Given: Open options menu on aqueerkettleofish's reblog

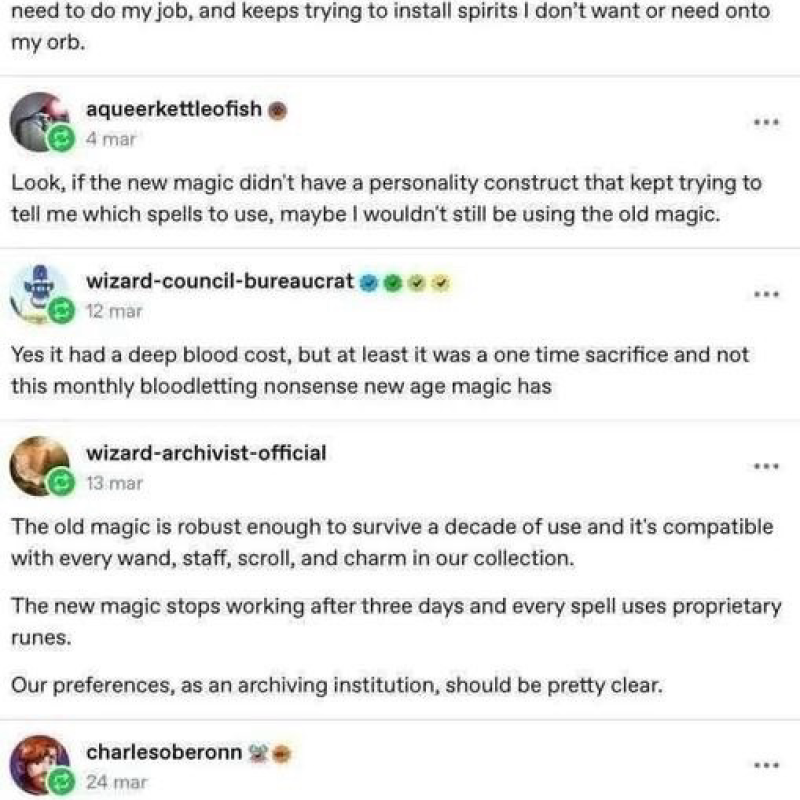Looking at the screenshot, I should point(766,123).
